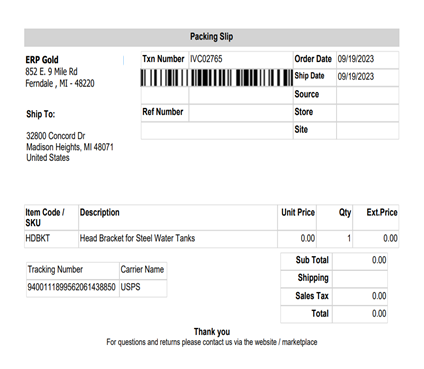The height and width of the screenshot is (369, 424).
Task: Click the Madison Heights address line
Action: 70,147
